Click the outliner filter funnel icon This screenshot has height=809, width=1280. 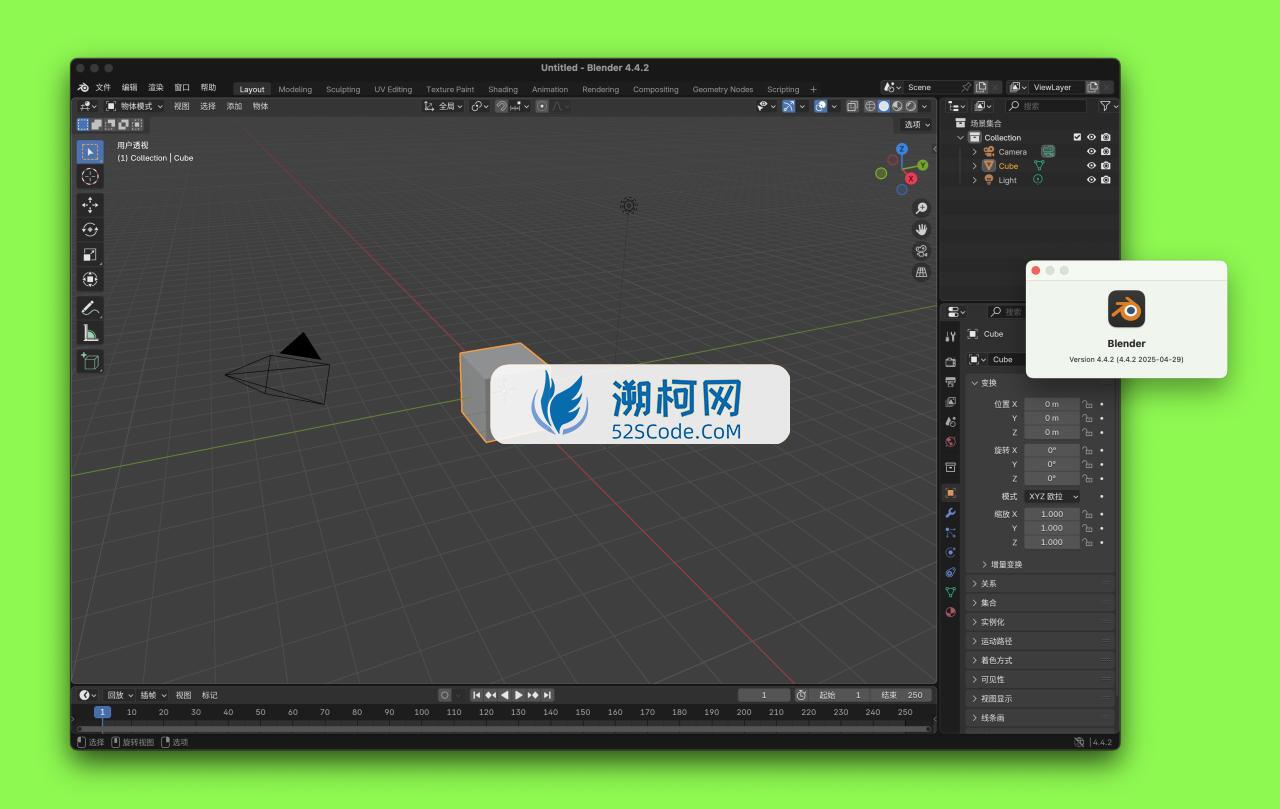[1105, 106]
